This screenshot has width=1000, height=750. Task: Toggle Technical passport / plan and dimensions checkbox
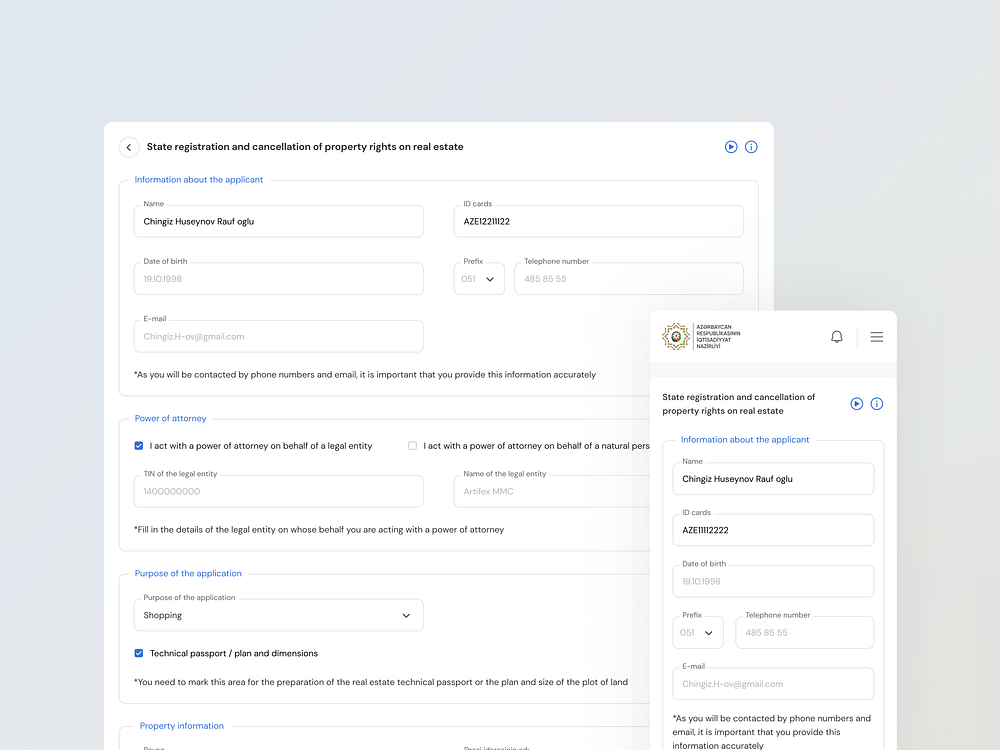pos(139,653)
